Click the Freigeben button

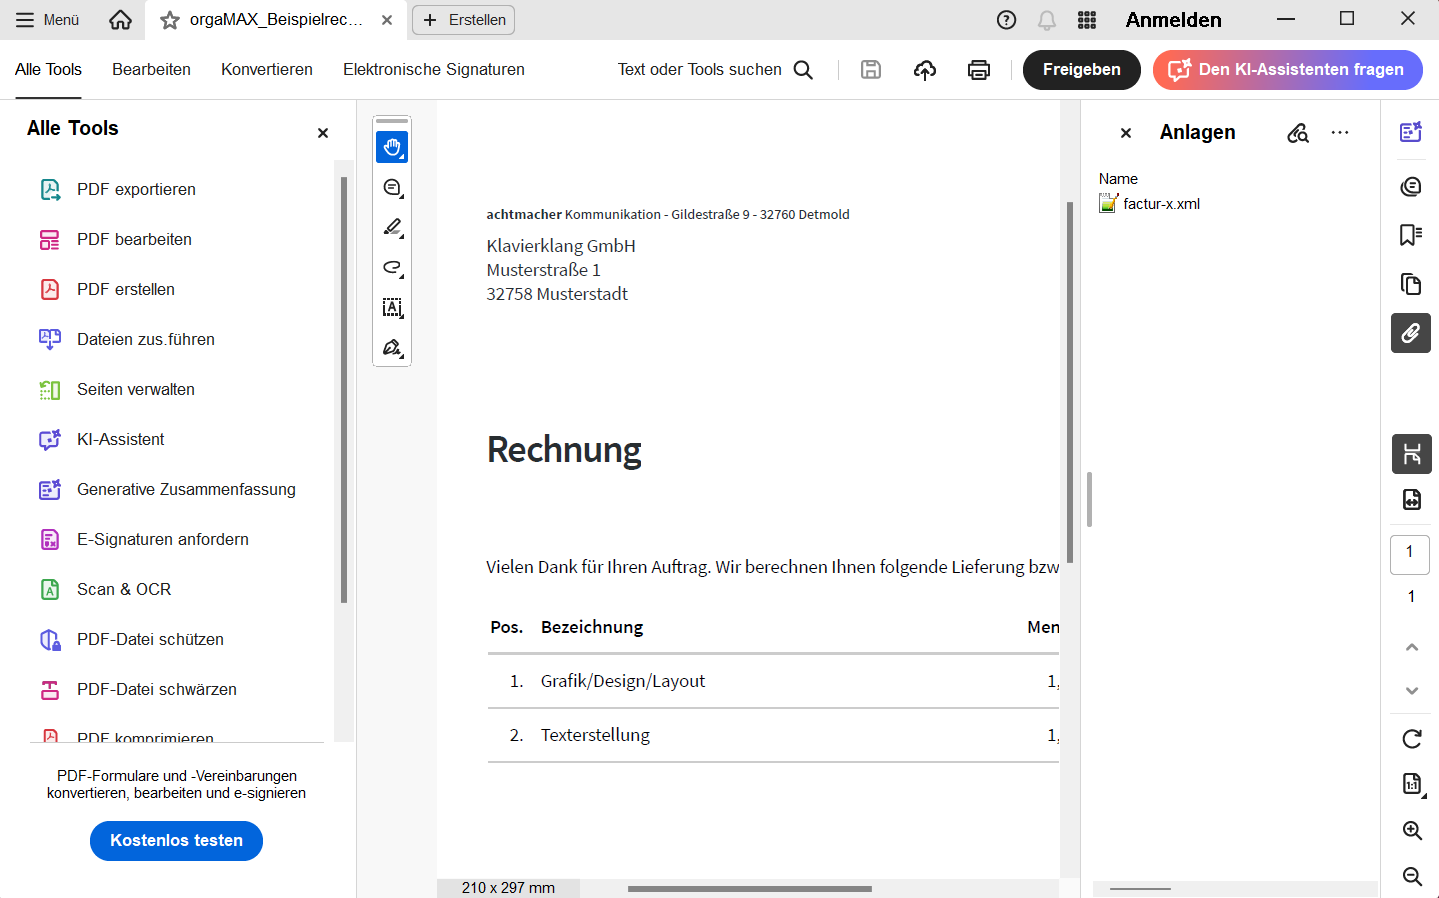[x=1081, y=70]
